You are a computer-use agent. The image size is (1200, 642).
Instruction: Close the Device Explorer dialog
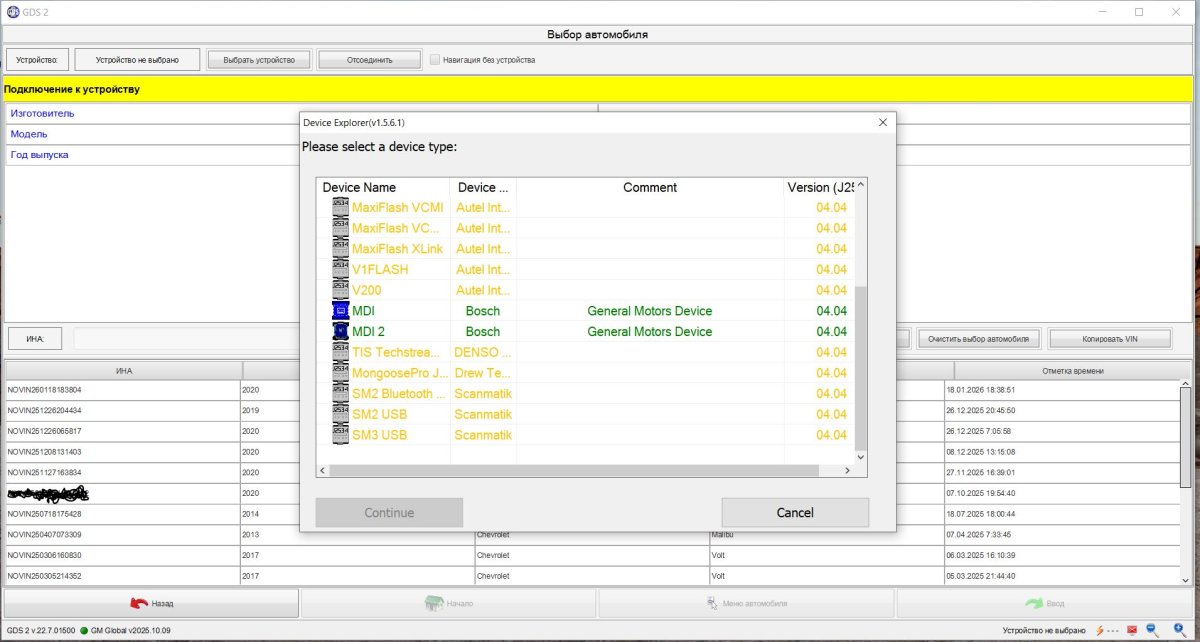click(882, 122)
